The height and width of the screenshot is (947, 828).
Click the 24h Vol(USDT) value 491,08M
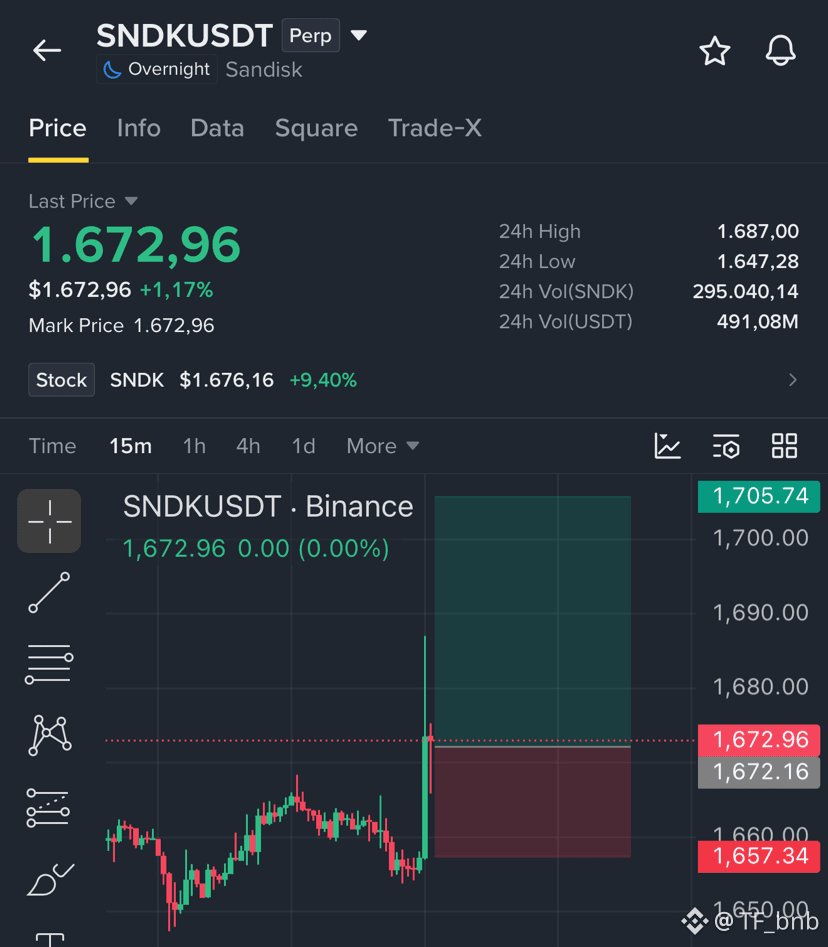[x=757, y=322]
